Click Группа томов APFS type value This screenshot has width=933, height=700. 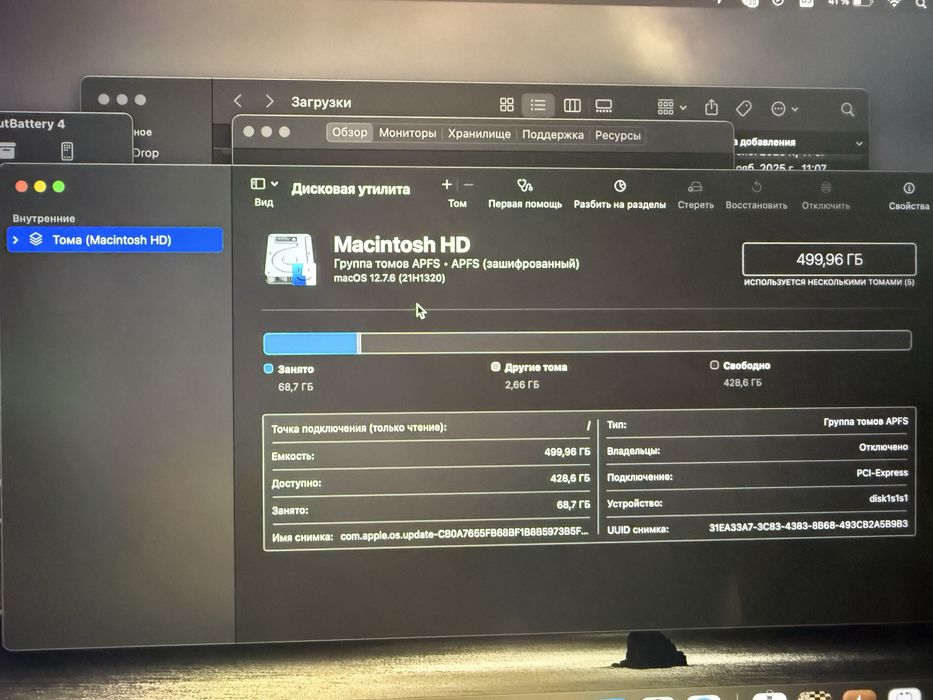pos(866,421)
